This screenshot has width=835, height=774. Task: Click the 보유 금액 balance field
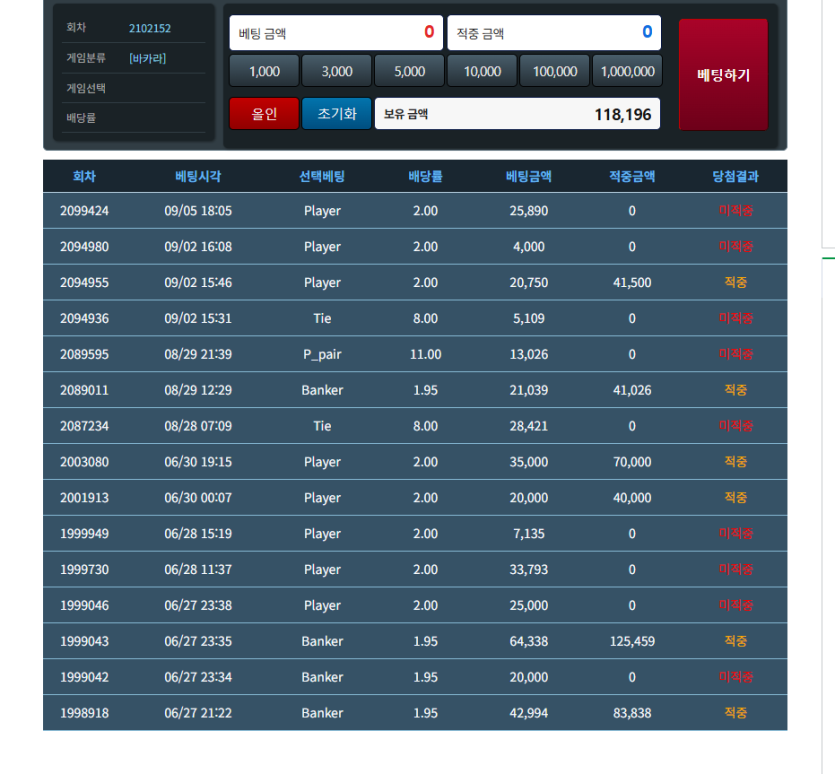coord(517,113)
